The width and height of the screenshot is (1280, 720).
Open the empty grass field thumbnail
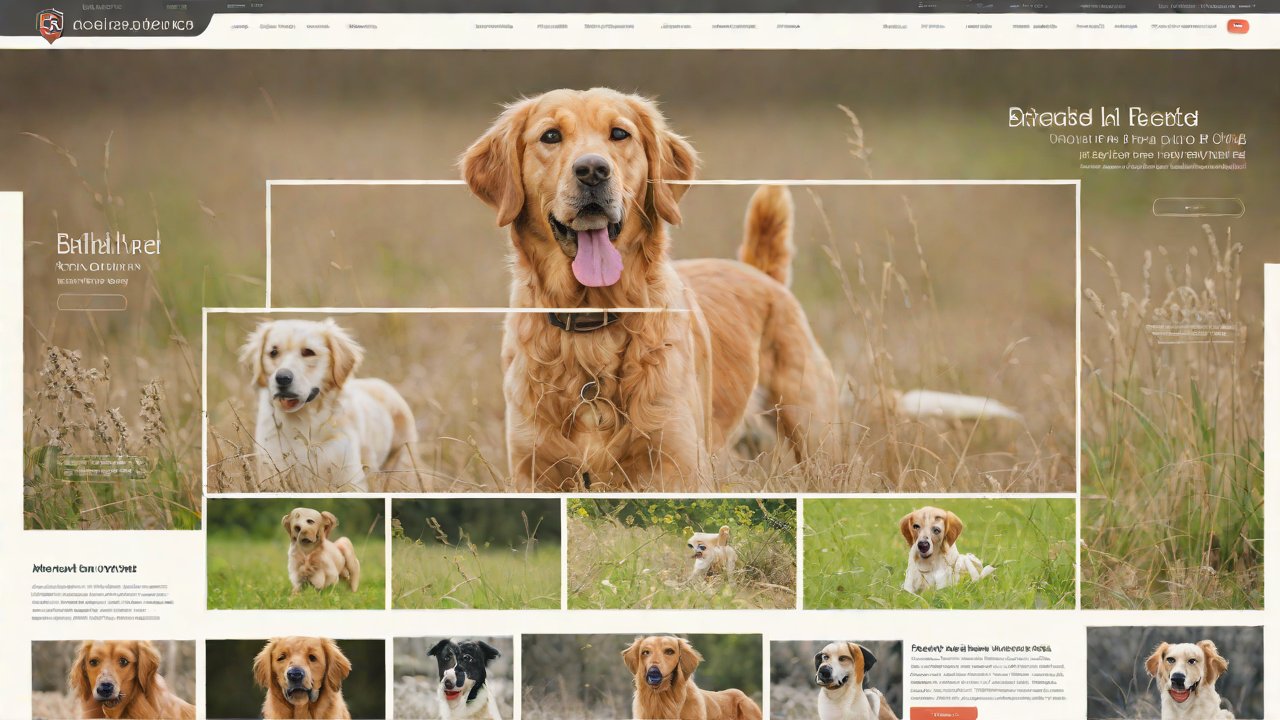476,553
